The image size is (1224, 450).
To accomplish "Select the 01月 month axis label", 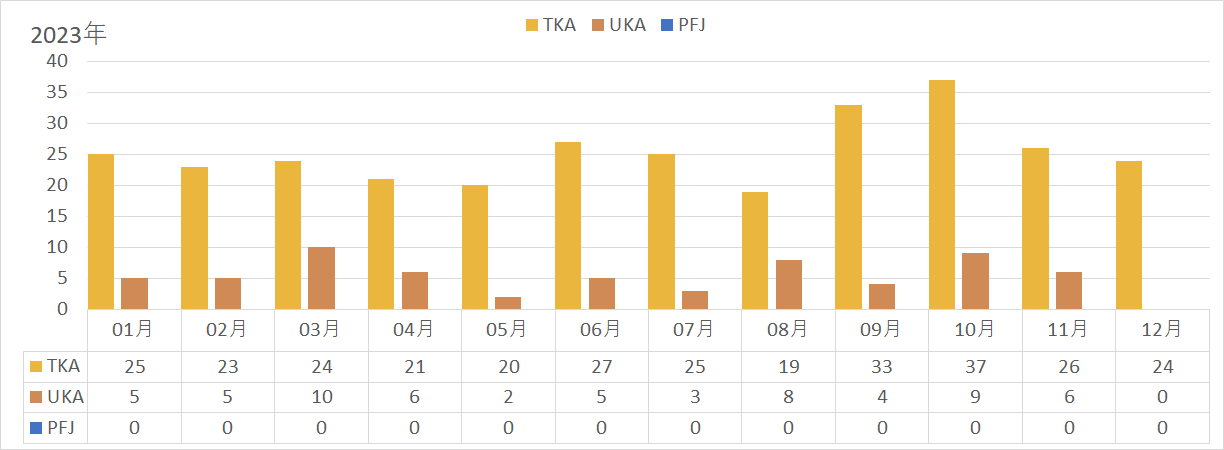I will click(134, 328).
